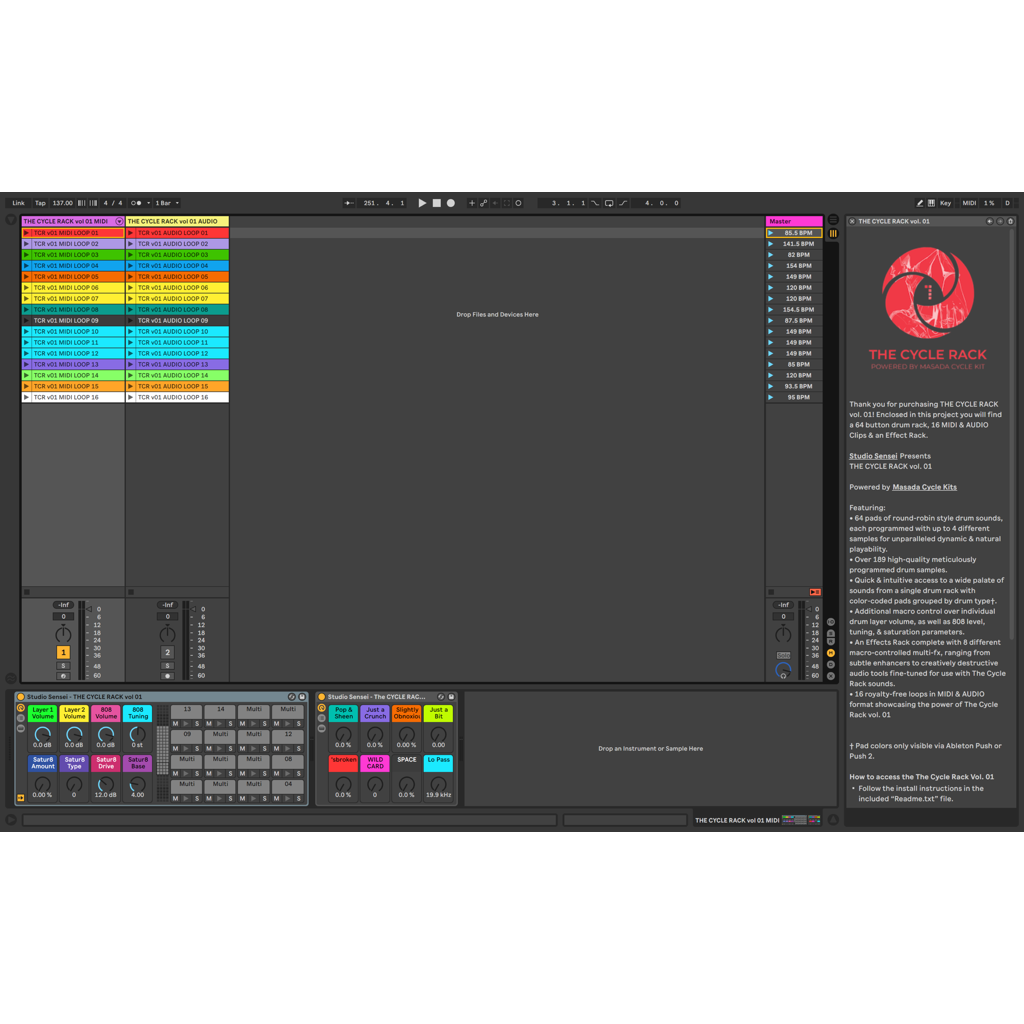Enter Key mapping mode
The image size is (1024, 1024).
(x=946, y=203)
